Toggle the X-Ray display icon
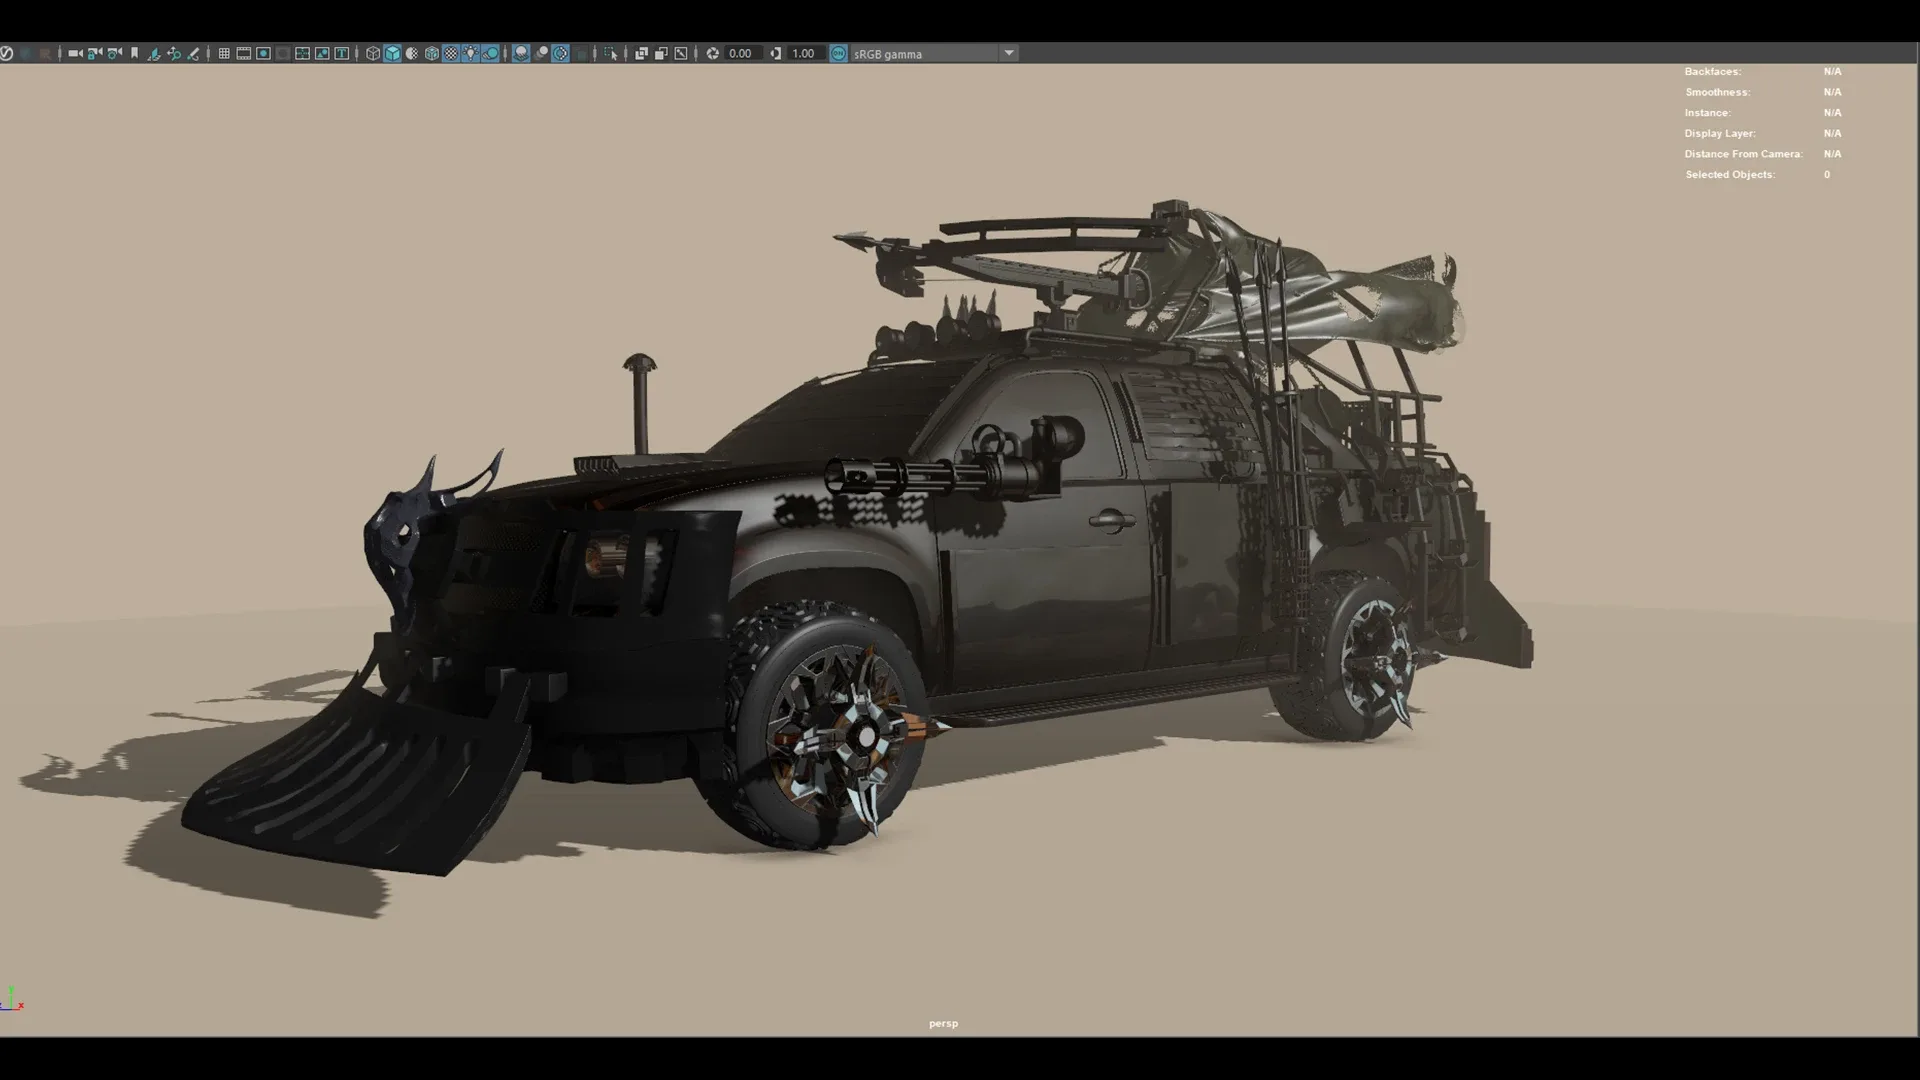This screenshot has height=1080, width=1920. click(642, 53)
